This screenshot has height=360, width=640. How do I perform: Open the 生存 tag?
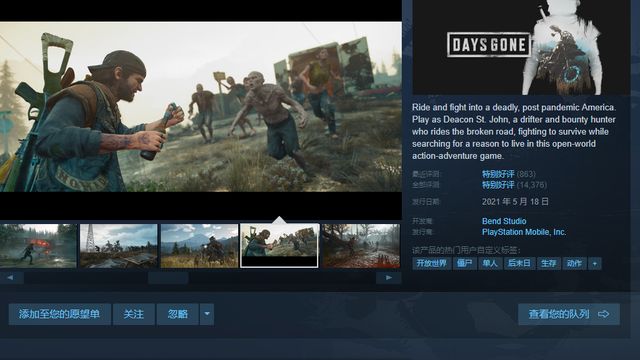point(548,263)
